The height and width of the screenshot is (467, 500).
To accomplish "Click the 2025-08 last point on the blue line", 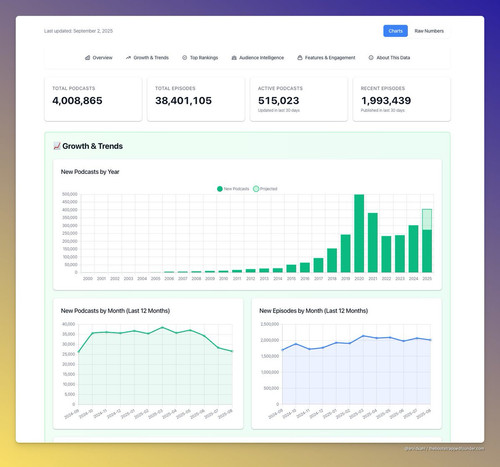I will click(430, 340).
